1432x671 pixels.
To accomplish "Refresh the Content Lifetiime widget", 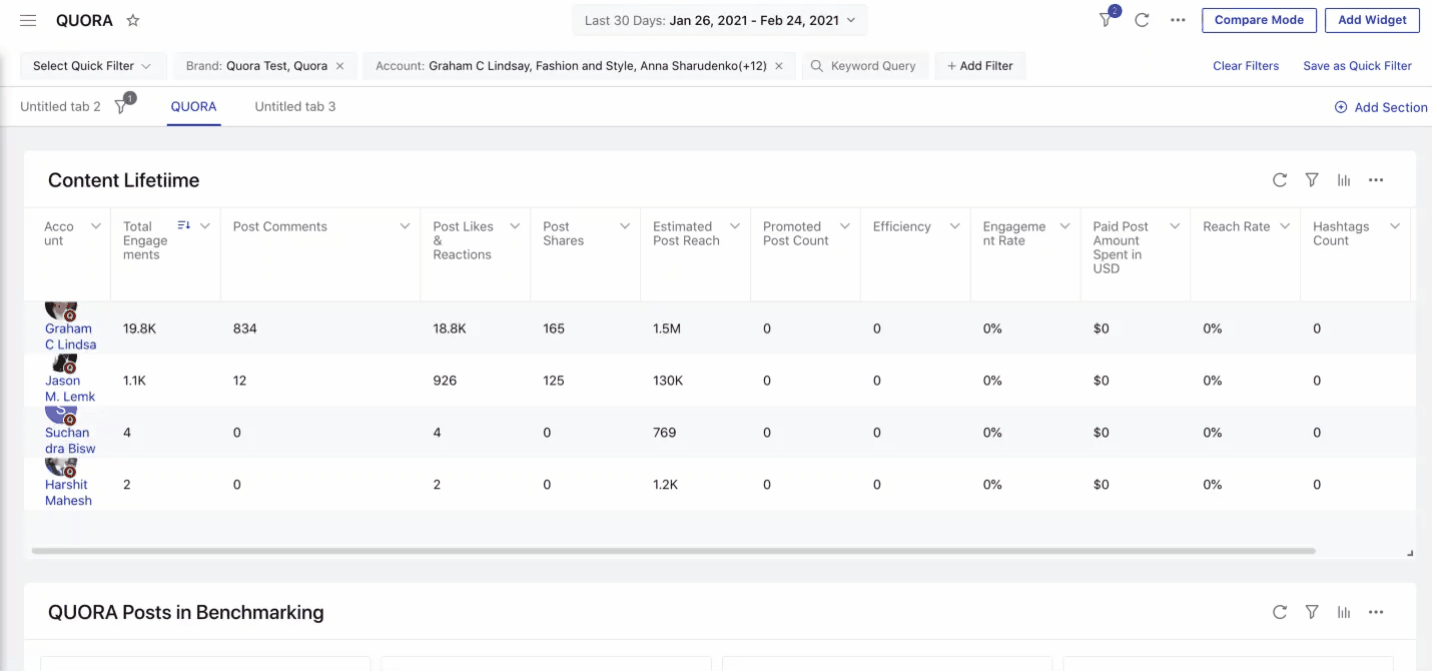I will point(1279,180).
